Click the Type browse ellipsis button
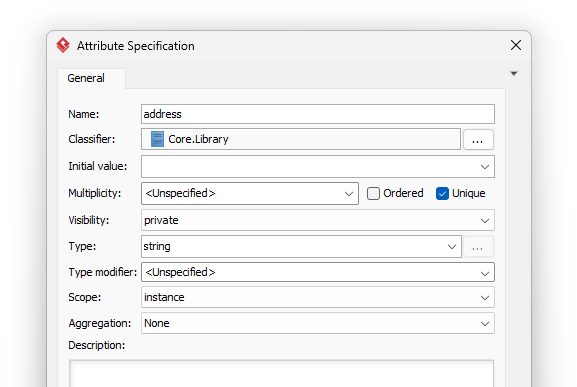 point(478,247)
